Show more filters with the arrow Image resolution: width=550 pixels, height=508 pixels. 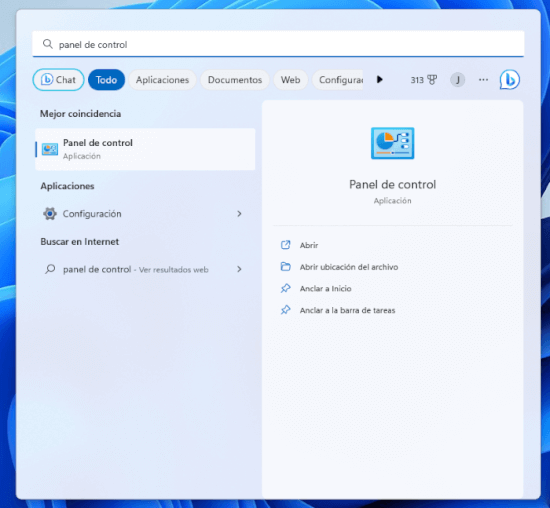click(x=379, y=80)
